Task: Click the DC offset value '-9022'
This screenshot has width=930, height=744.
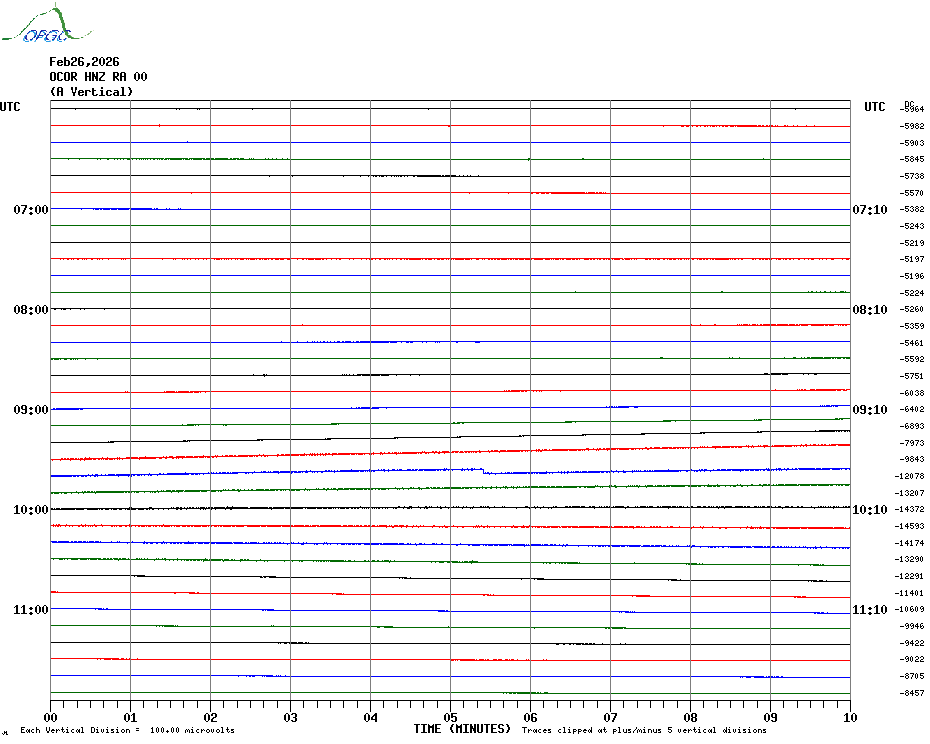Action: click(x=912, y=659)
